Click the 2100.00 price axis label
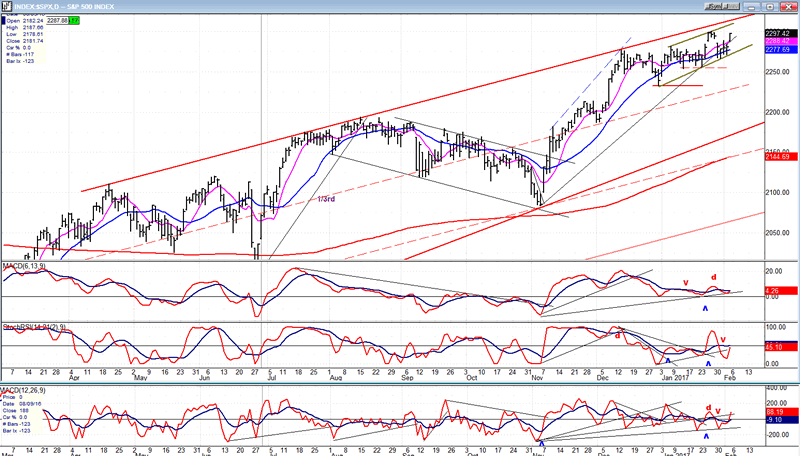 [x=777, y=193]
